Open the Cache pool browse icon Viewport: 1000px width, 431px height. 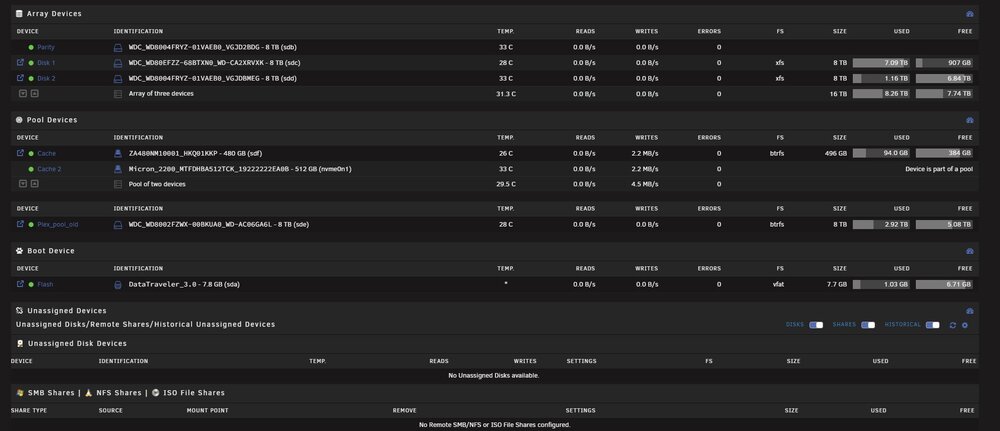[20, 153]
